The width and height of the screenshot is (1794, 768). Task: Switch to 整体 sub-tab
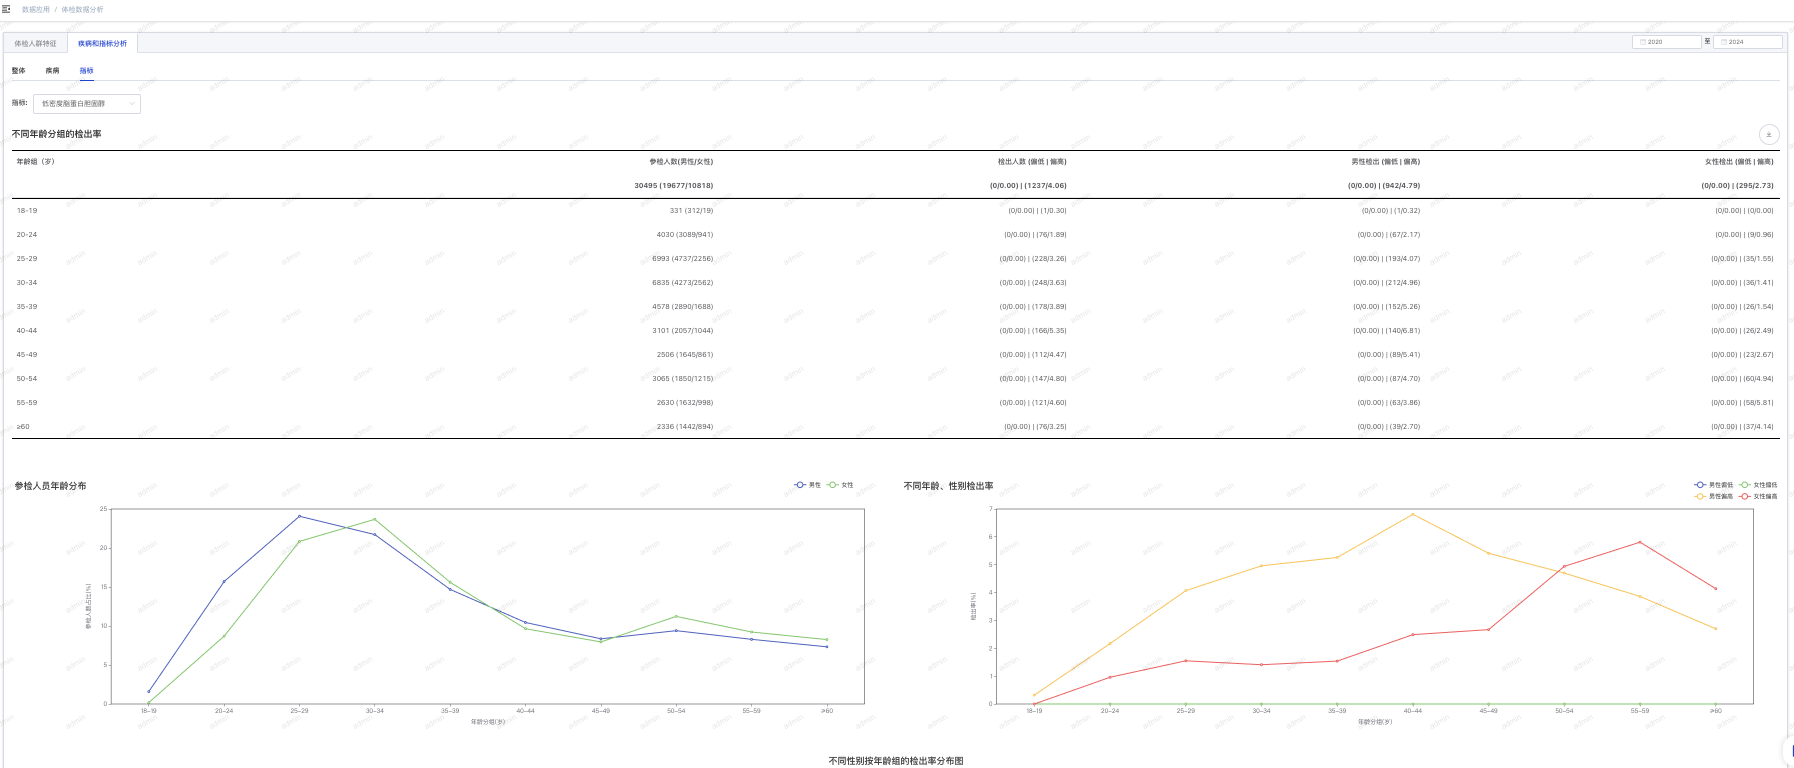pos(18,71)
